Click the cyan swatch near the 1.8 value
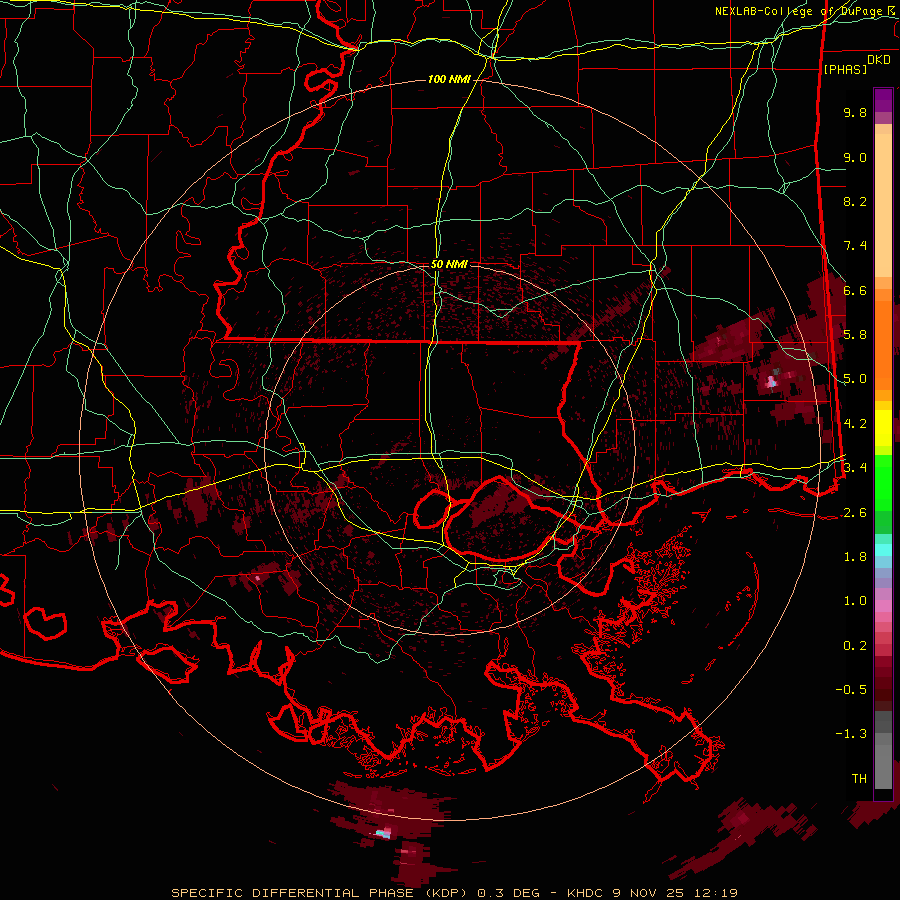Viewport: 900px width, 900px height. point(883,550)
